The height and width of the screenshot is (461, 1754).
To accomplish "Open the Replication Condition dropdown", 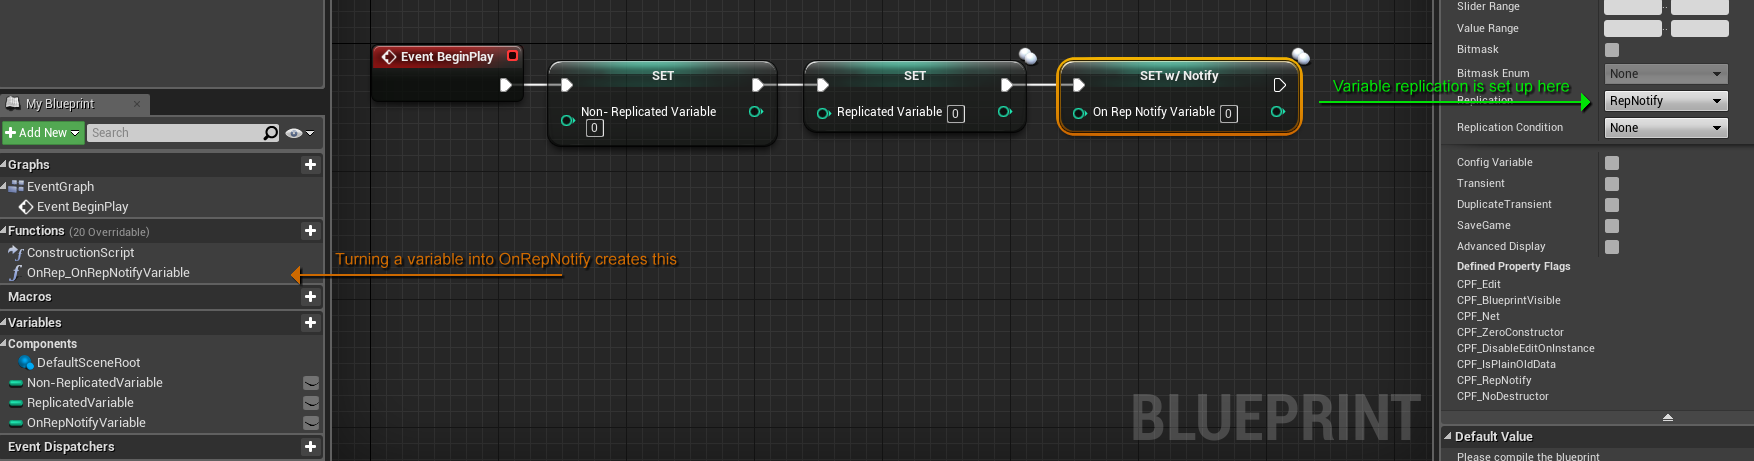I will pyautogui.click(x=1665, y=128).
